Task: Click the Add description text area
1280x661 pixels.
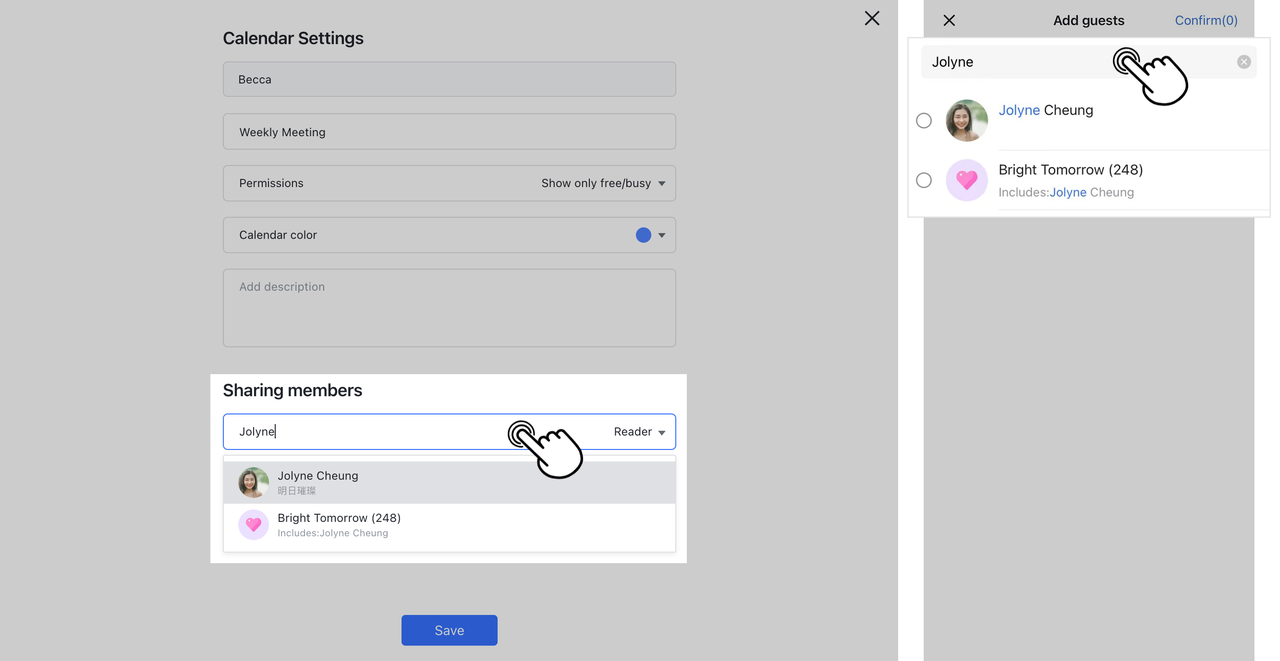Action: 449,308
